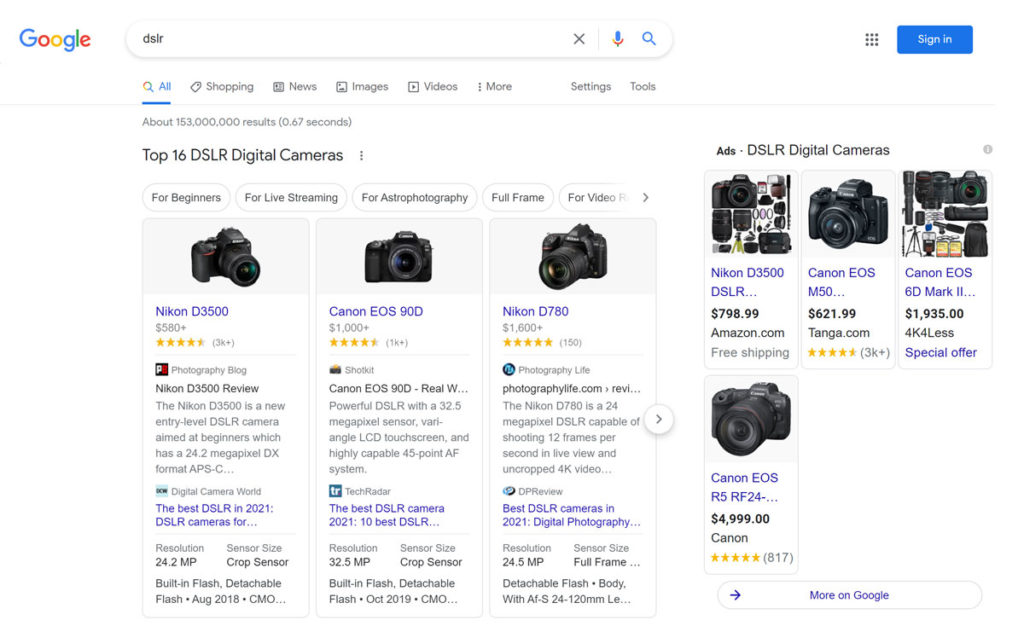The image size is (1024, 626).
Task: Enable the Full Frame filter
Action: point(518,197)
